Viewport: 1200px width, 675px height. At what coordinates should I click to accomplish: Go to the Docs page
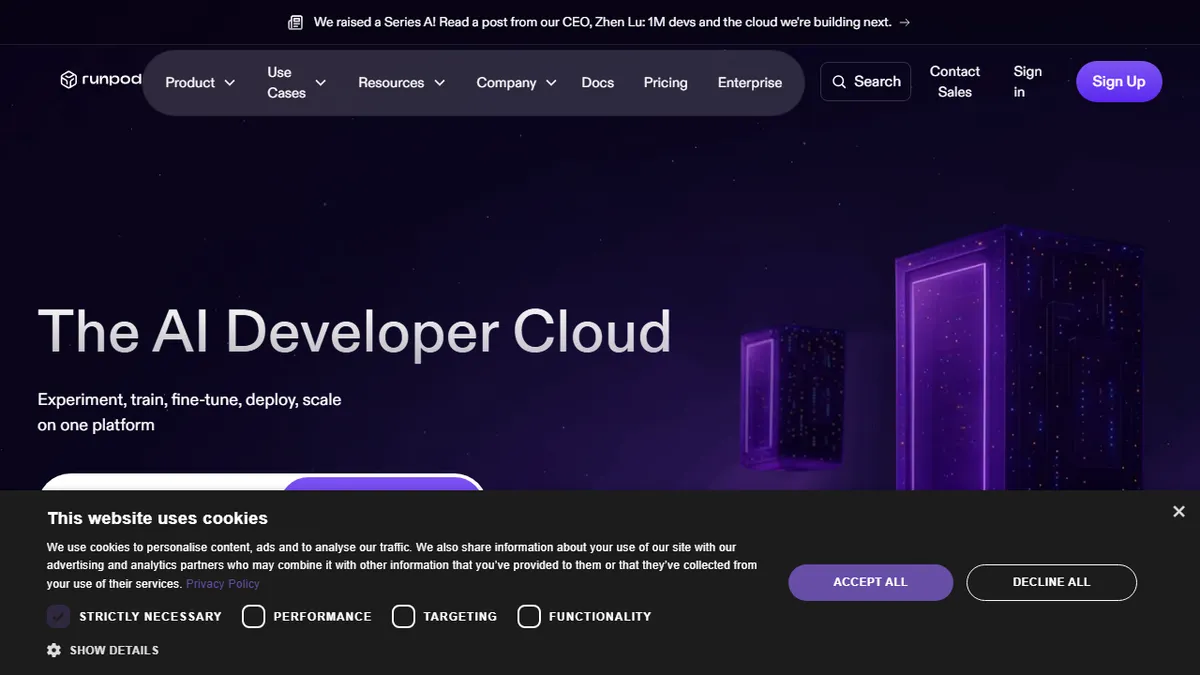pyautogui.click(x=598, y=83)
